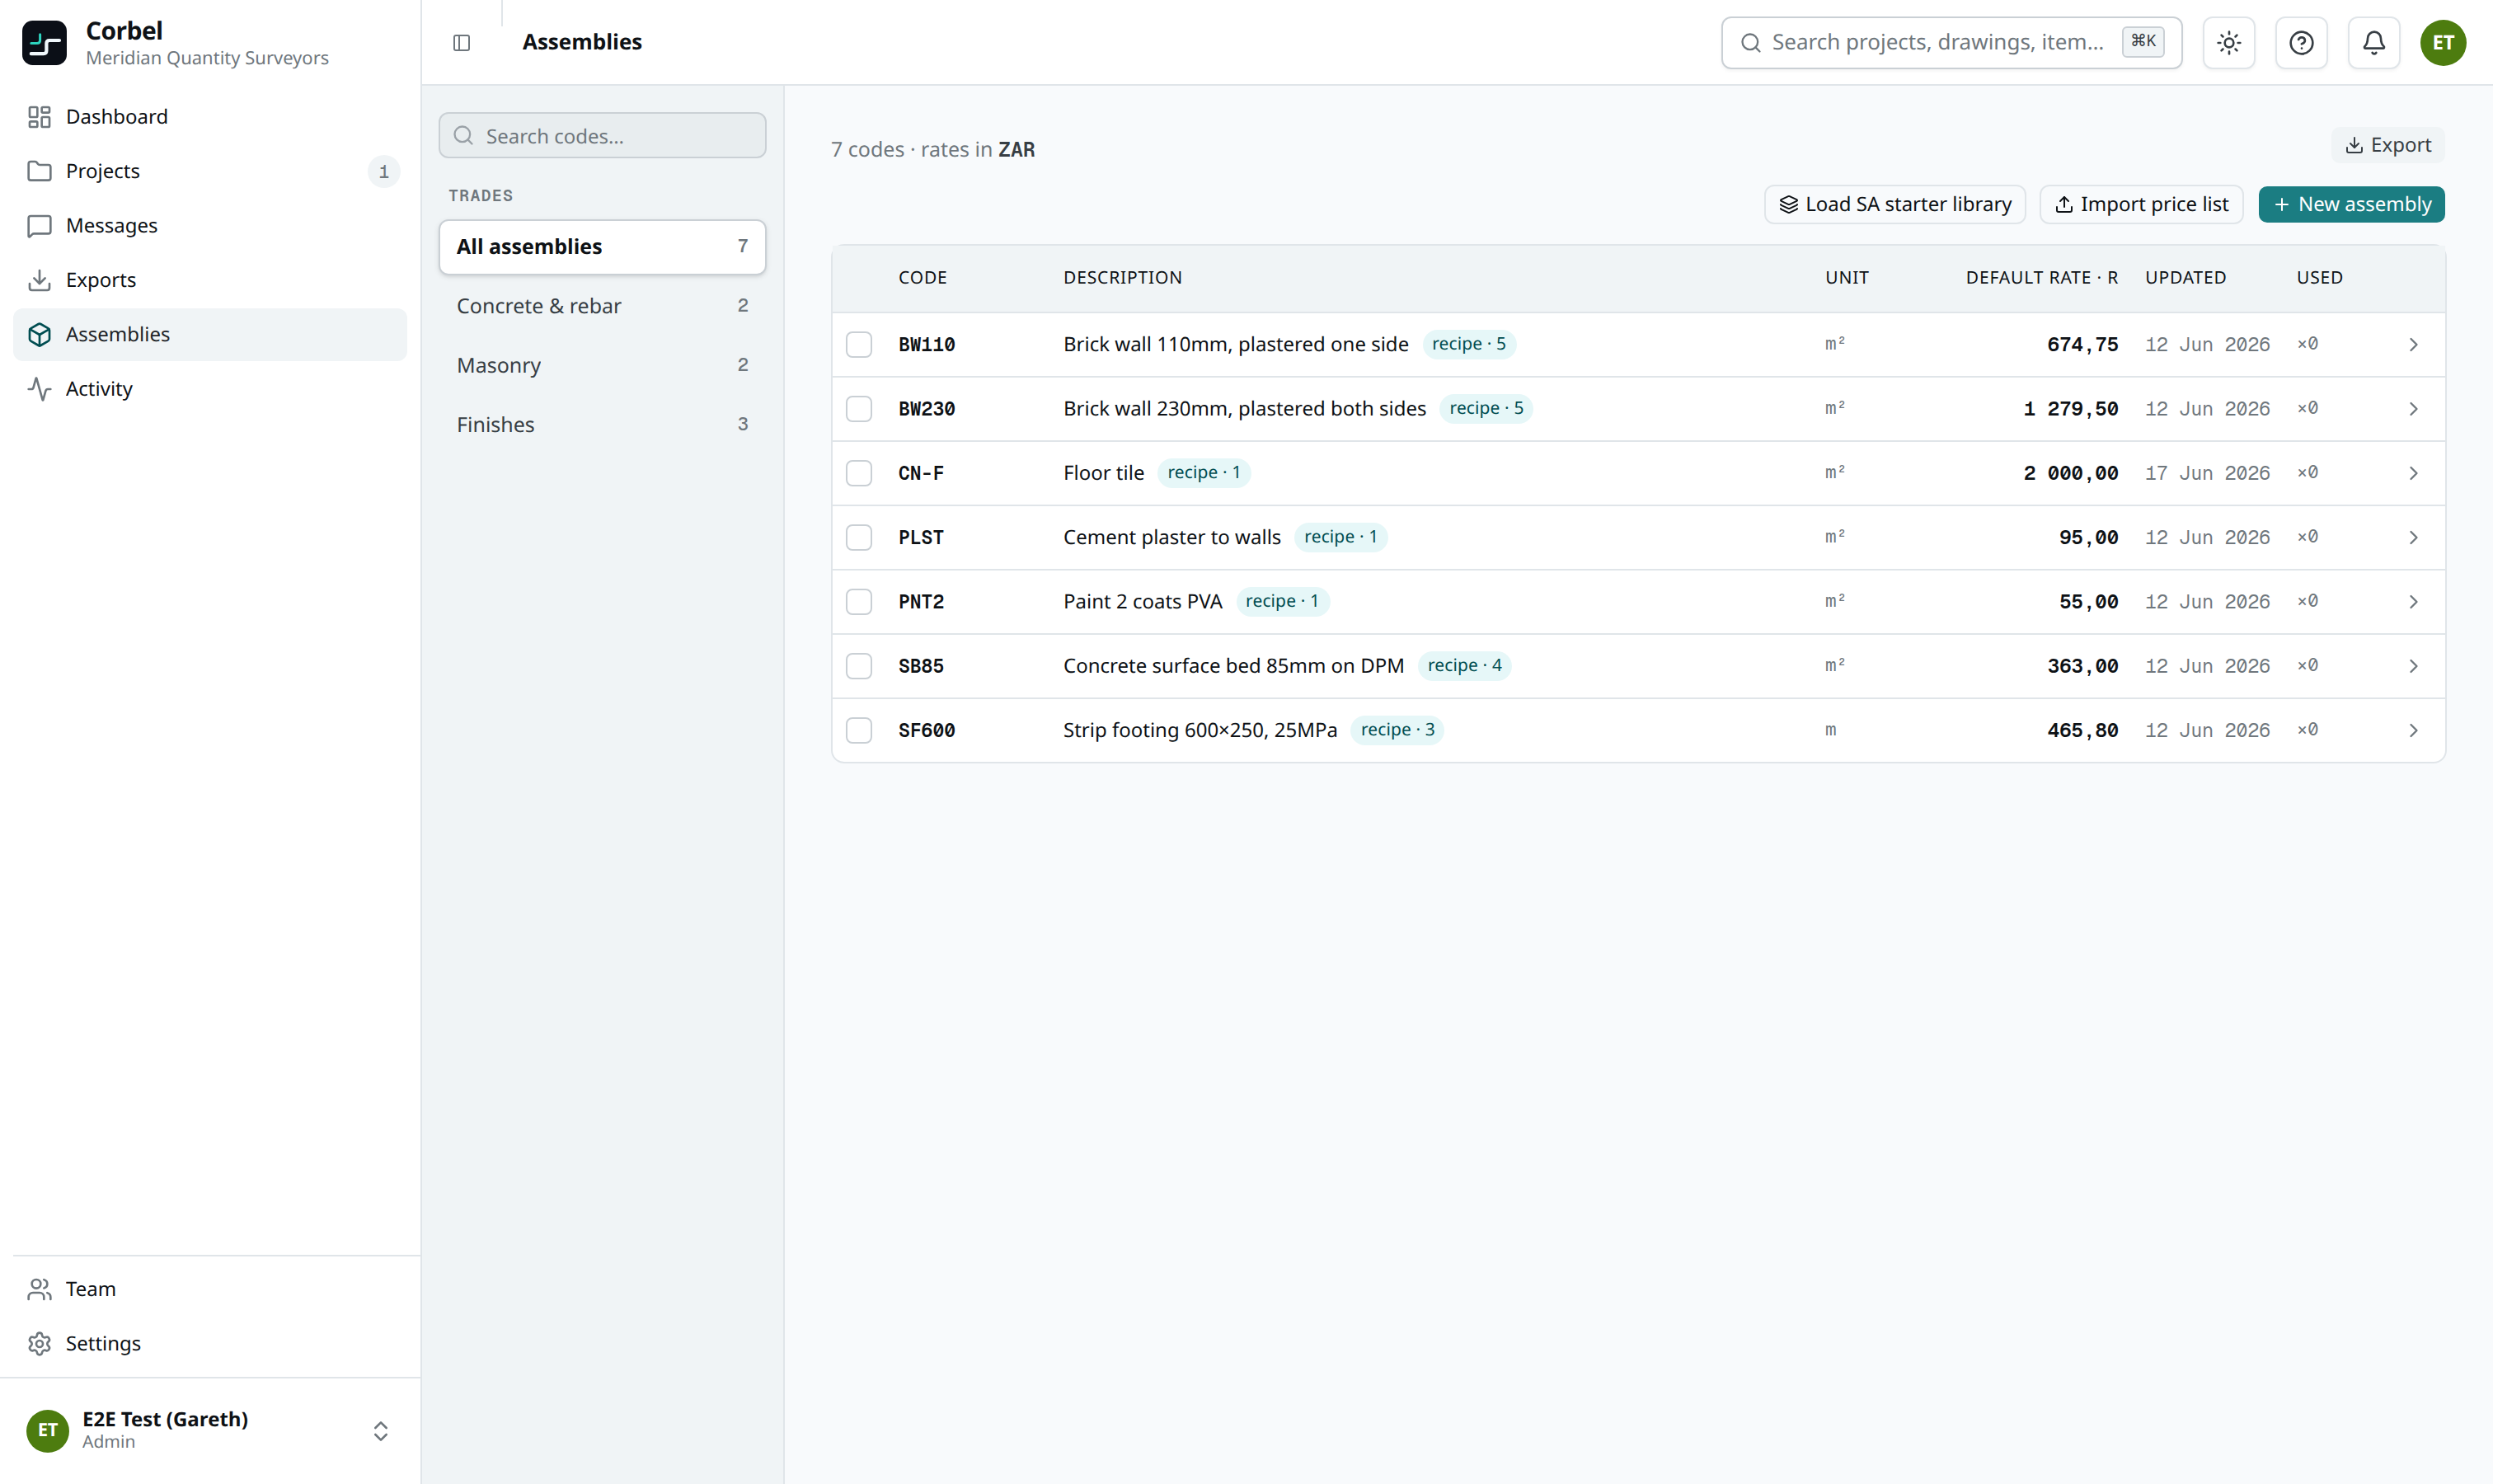Click the Paint 2 coats PVA description
Image resolution: width=2493 pixels, height=1484 pixels.
tap(1142, 602)
